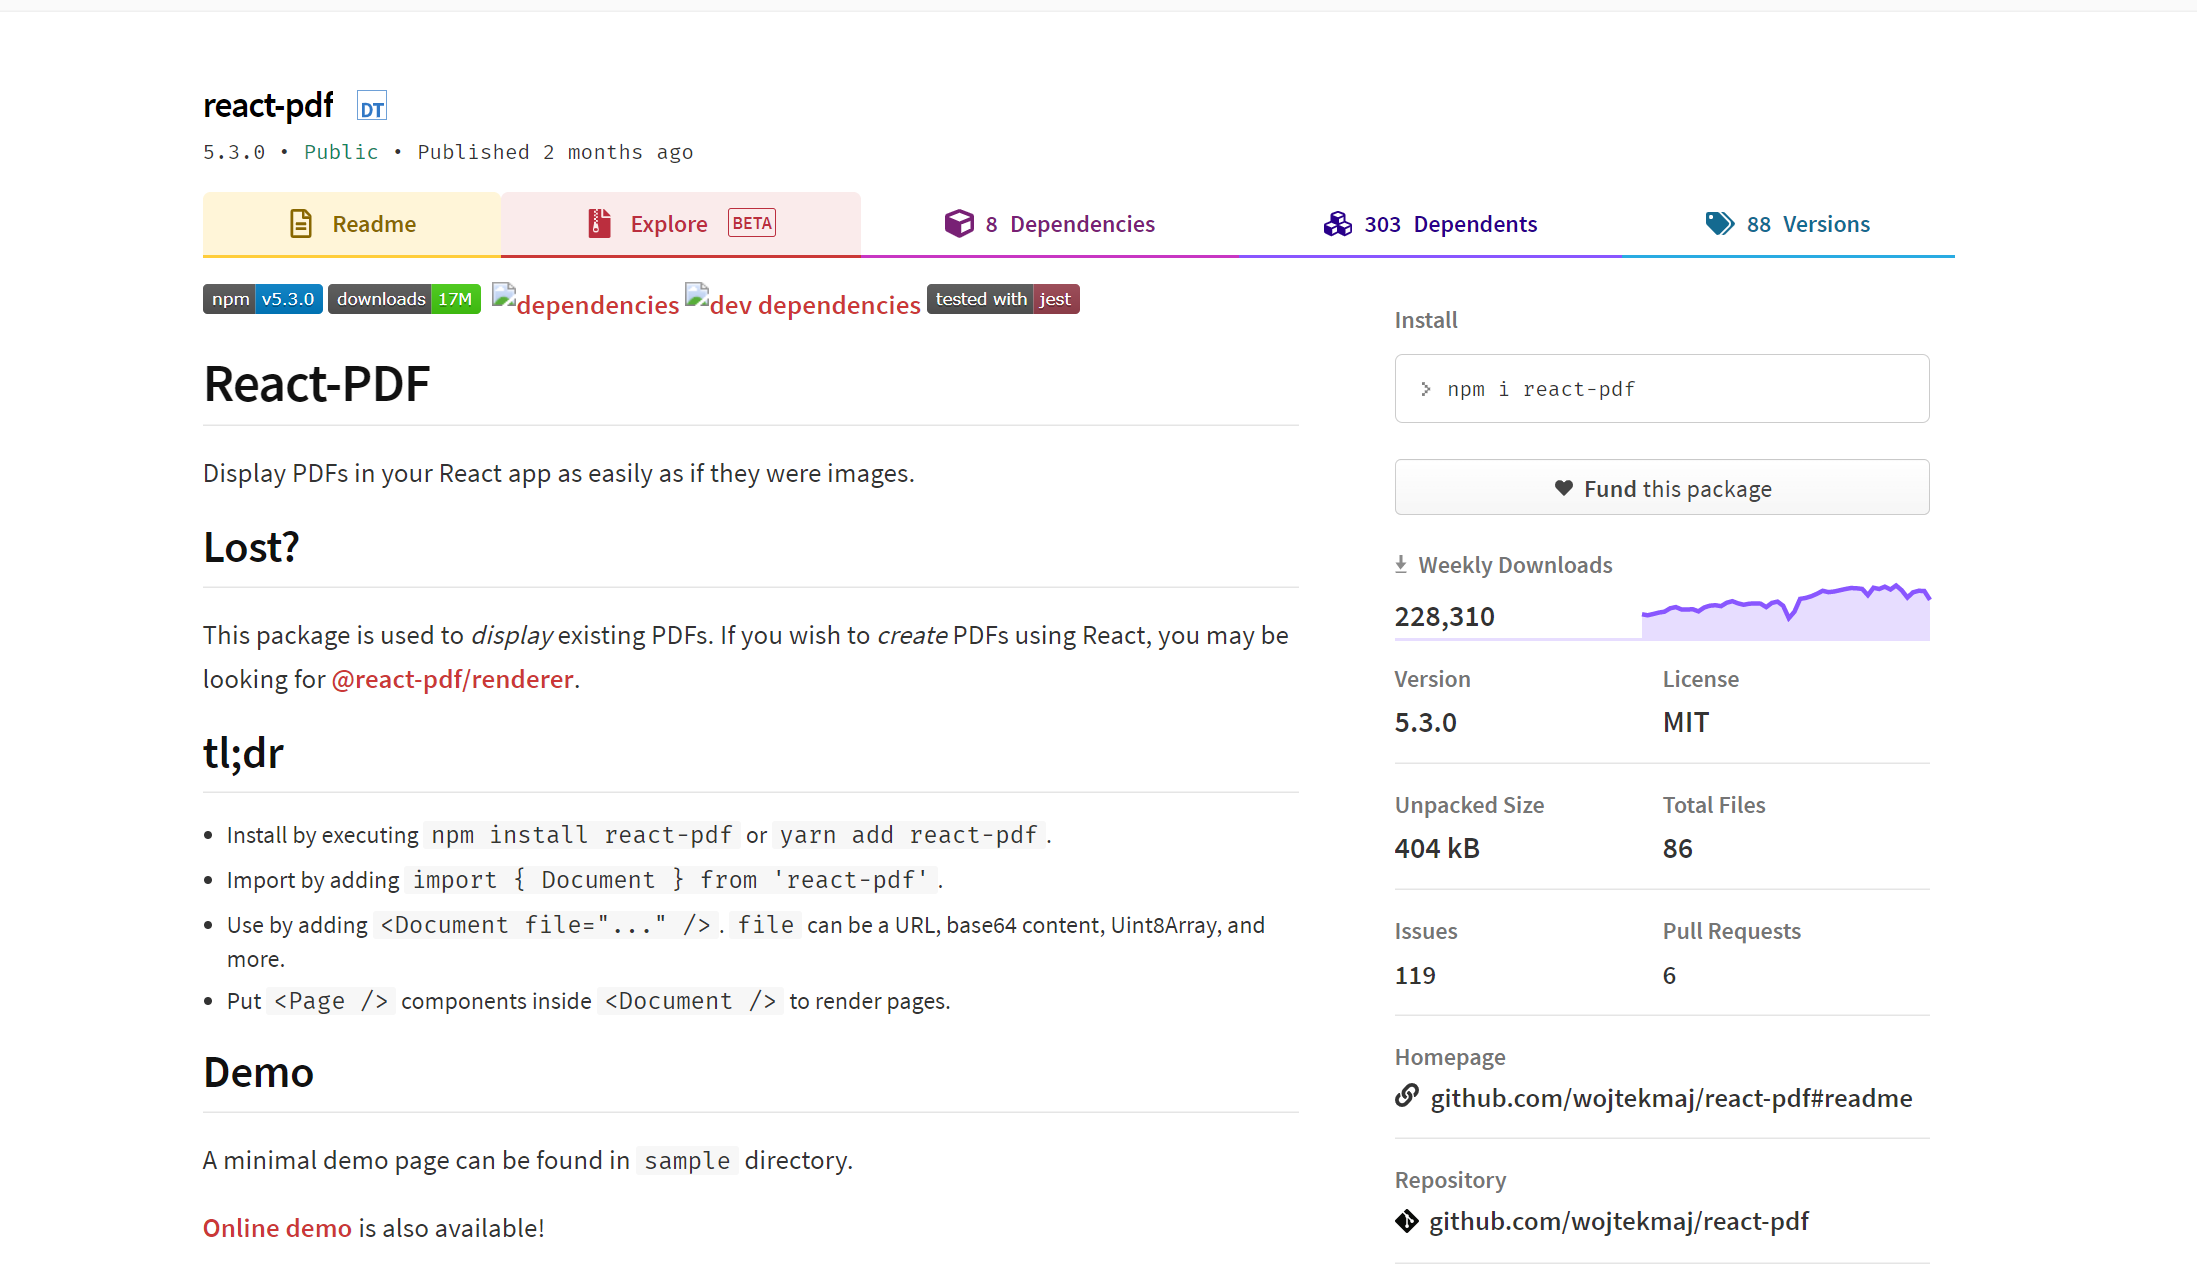Click the Public label under package title
The height and width of the screenshot is (1273, 2197).
pos(341,152)
